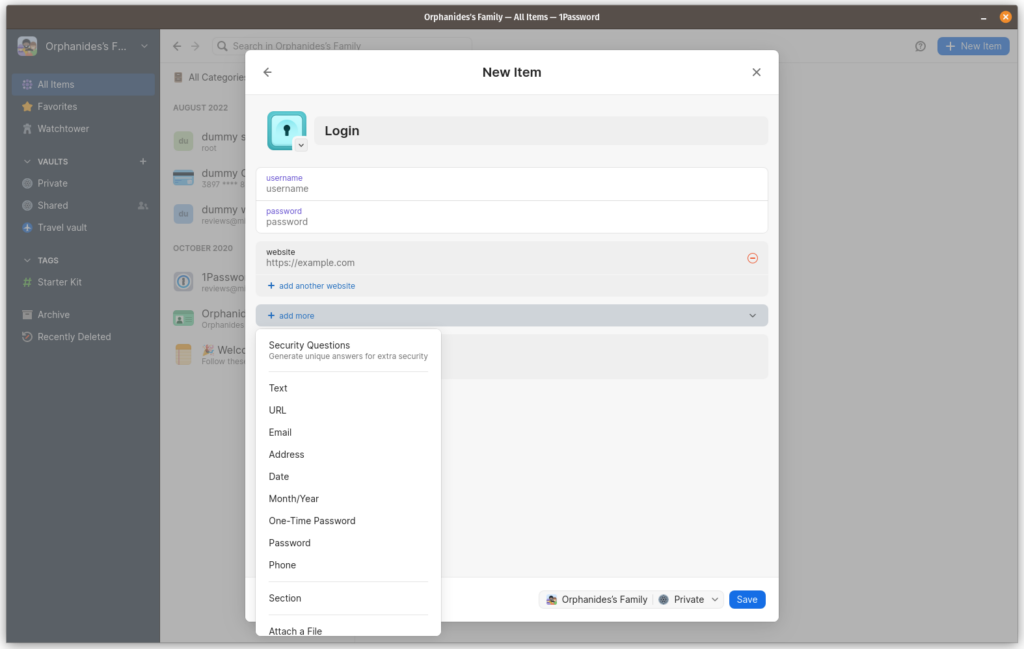Click the Archive box icon

click(x=27, y=315)
